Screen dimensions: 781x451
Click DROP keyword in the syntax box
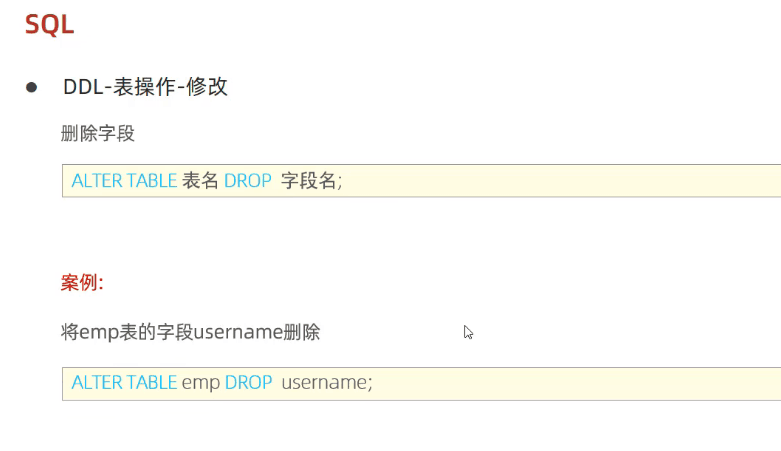(248, 180)
